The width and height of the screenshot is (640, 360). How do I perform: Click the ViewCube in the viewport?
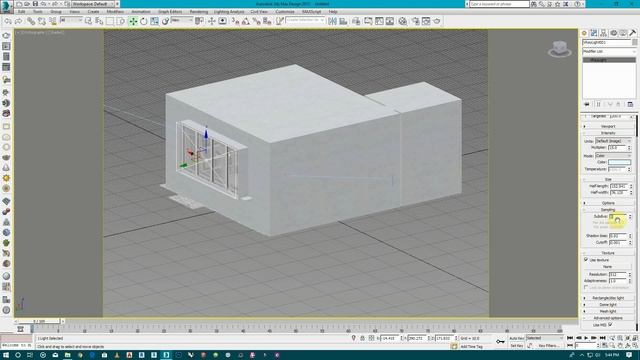pos(560,49)
